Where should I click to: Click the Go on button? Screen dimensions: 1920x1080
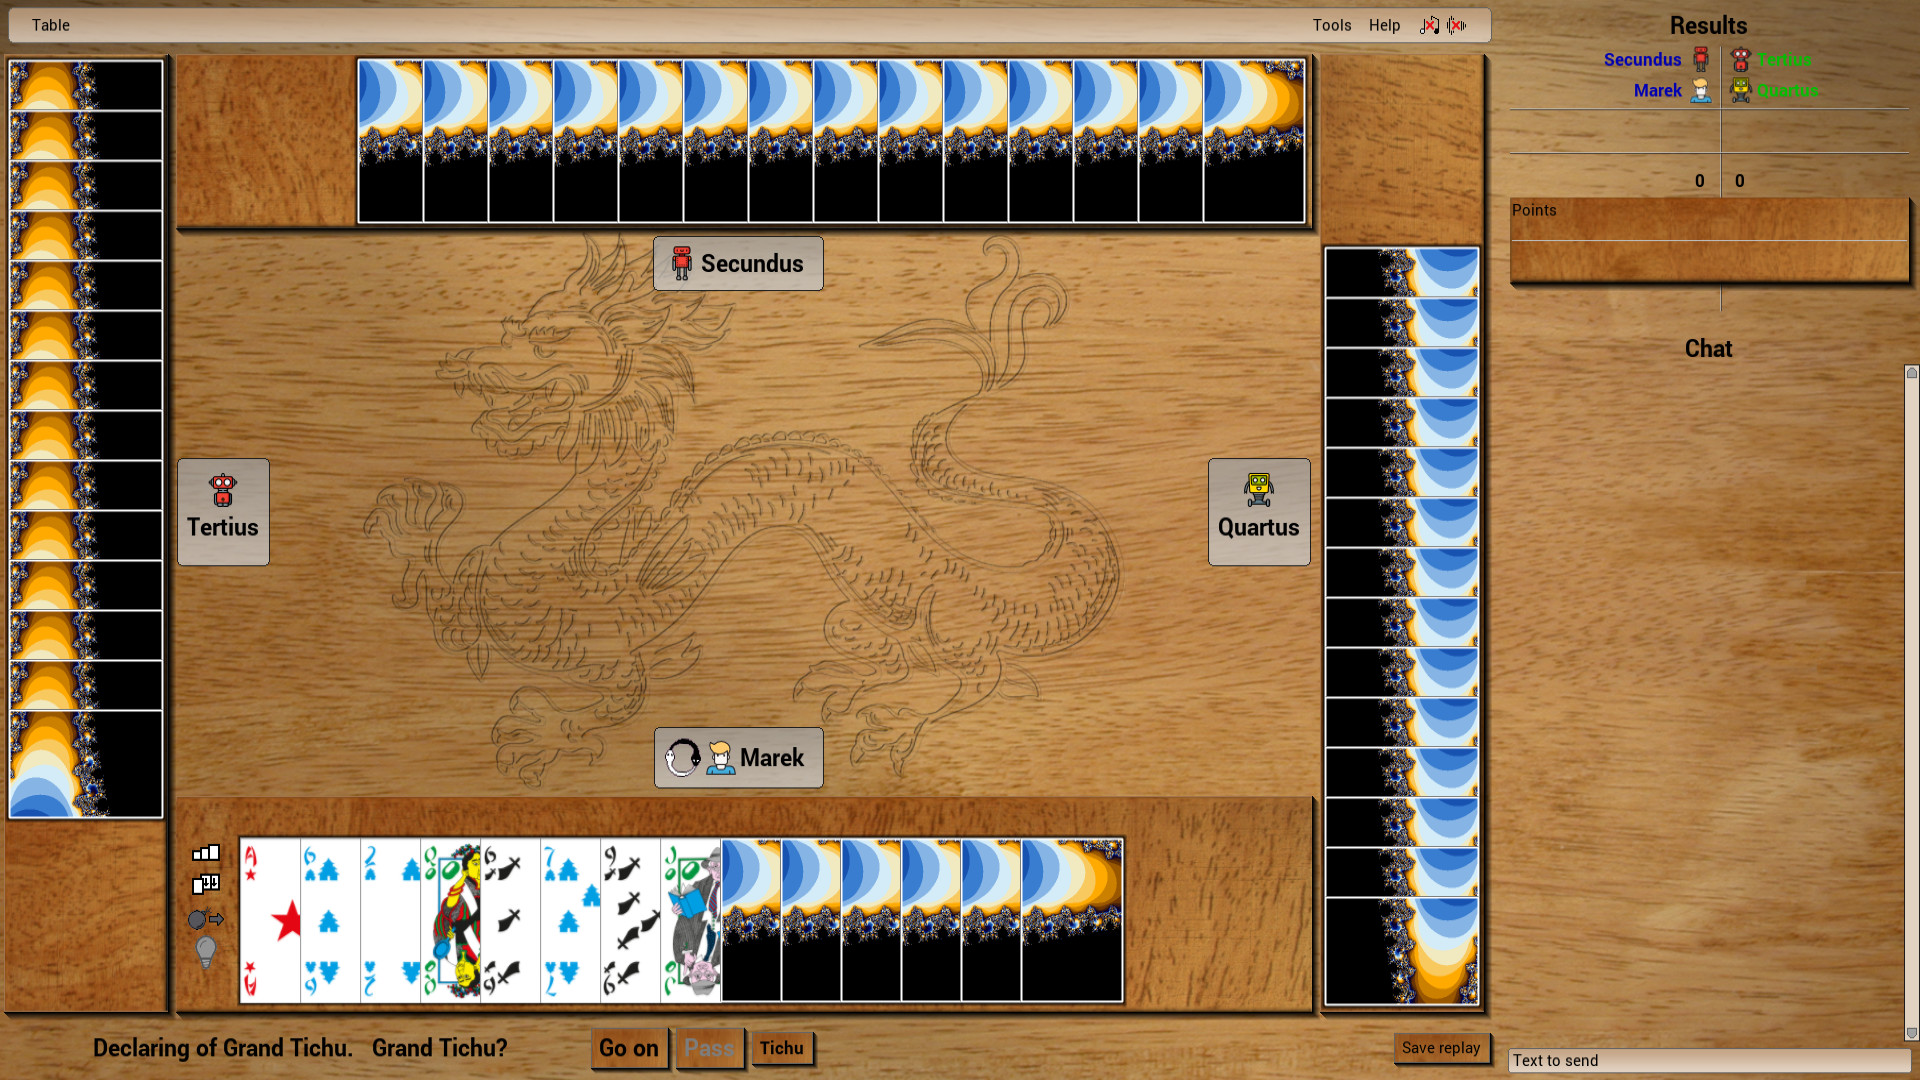click(629, 1047)
